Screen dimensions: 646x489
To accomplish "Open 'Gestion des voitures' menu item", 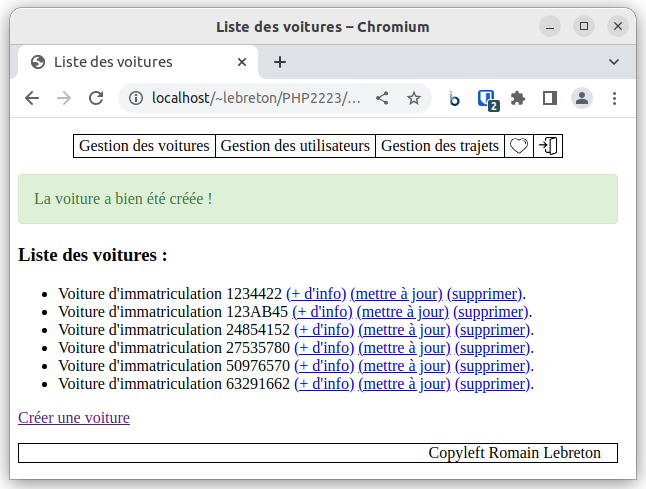I will (144, 146).
